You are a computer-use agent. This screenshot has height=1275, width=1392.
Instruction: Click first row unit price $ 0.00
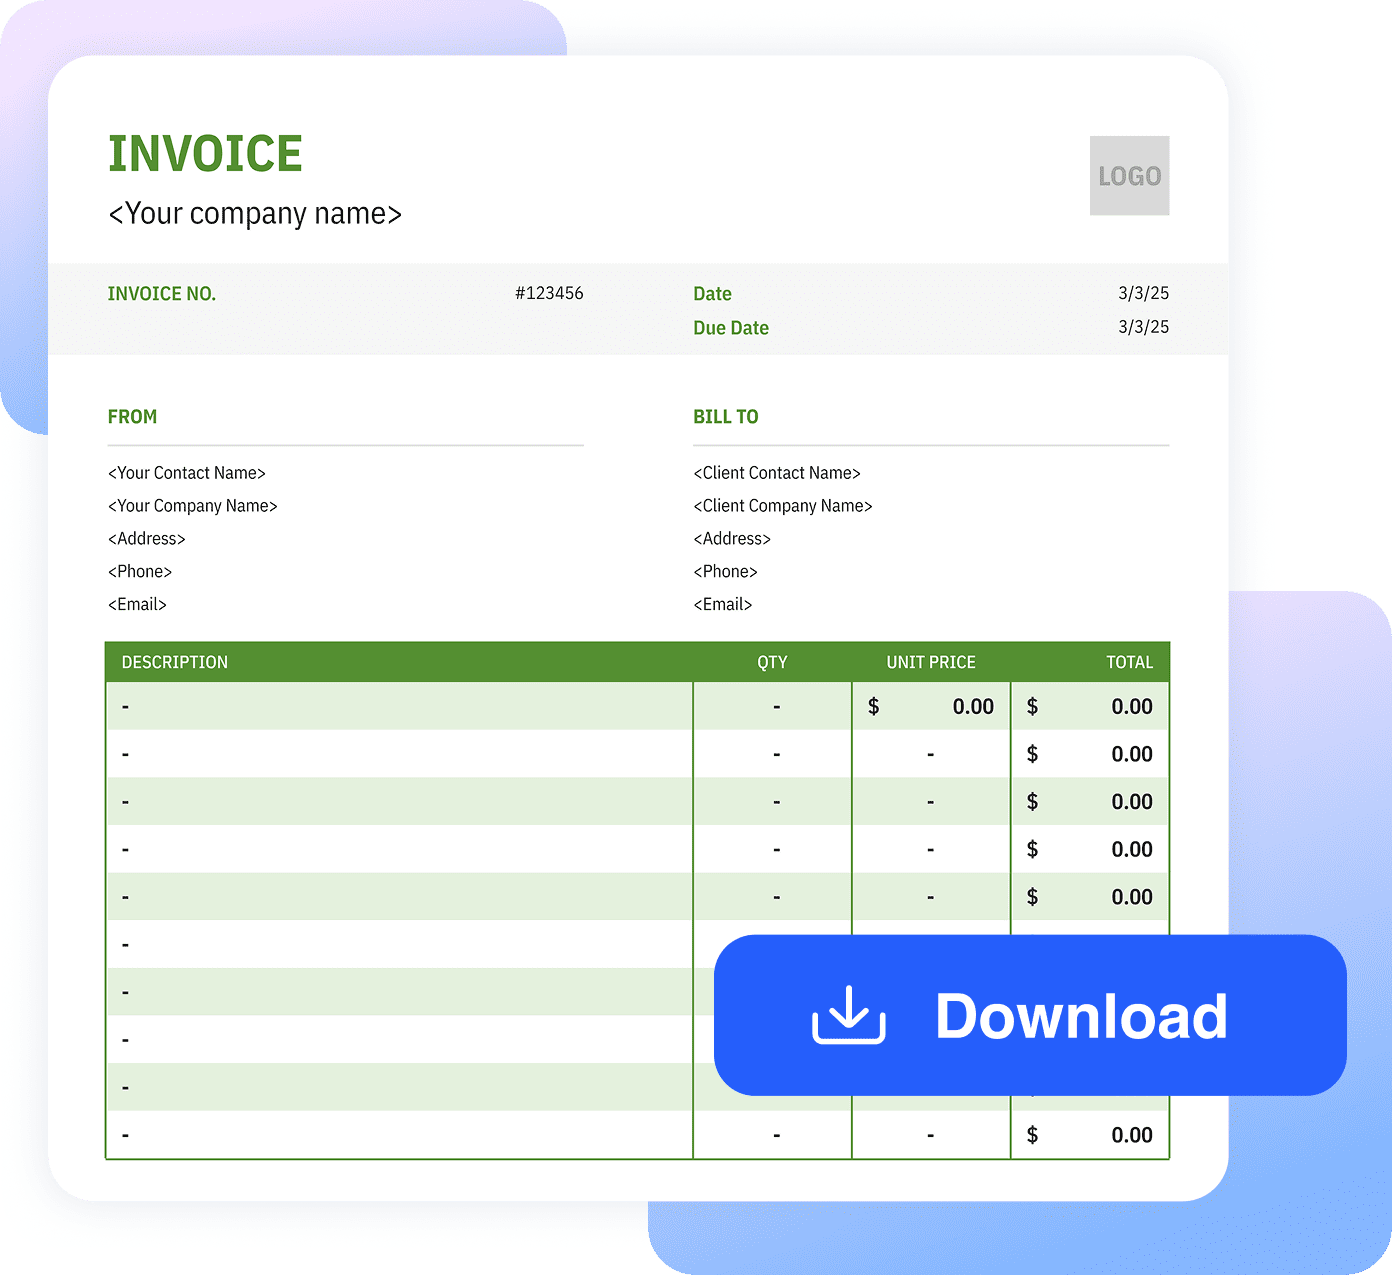pos(931,706)
